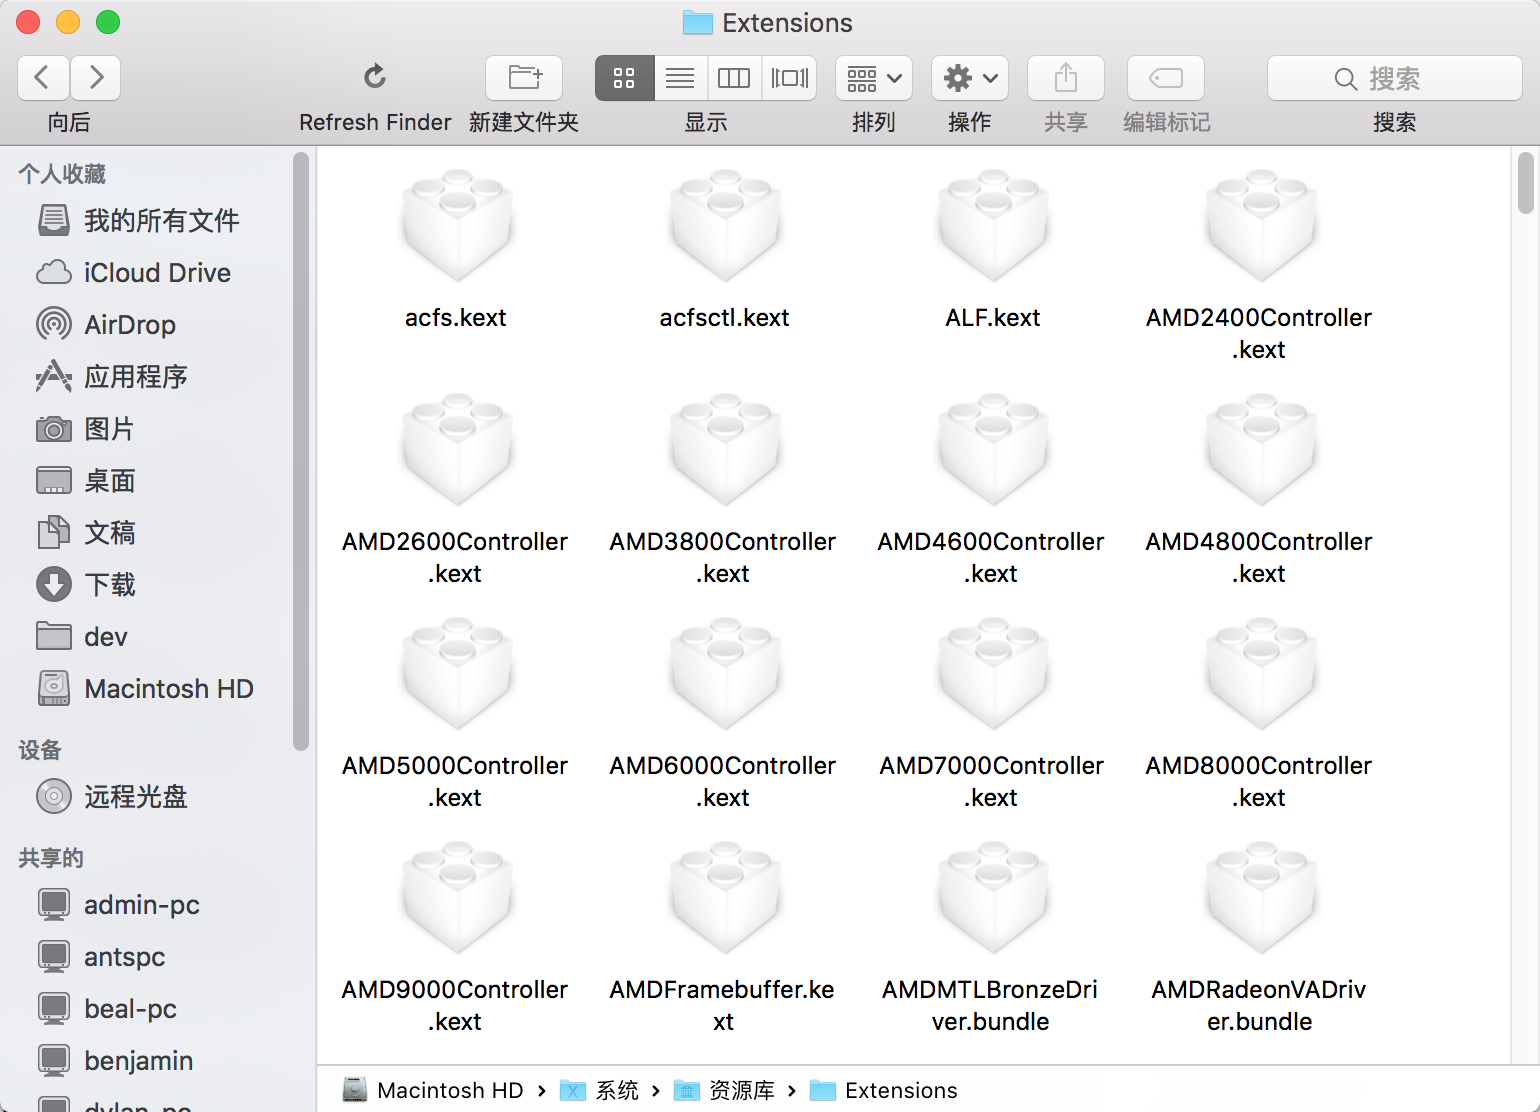The image size is (1540, 1112).
Task: Click 系统 (System) in the path bar
Action: pyautogui.click(x=599, y=1090)
